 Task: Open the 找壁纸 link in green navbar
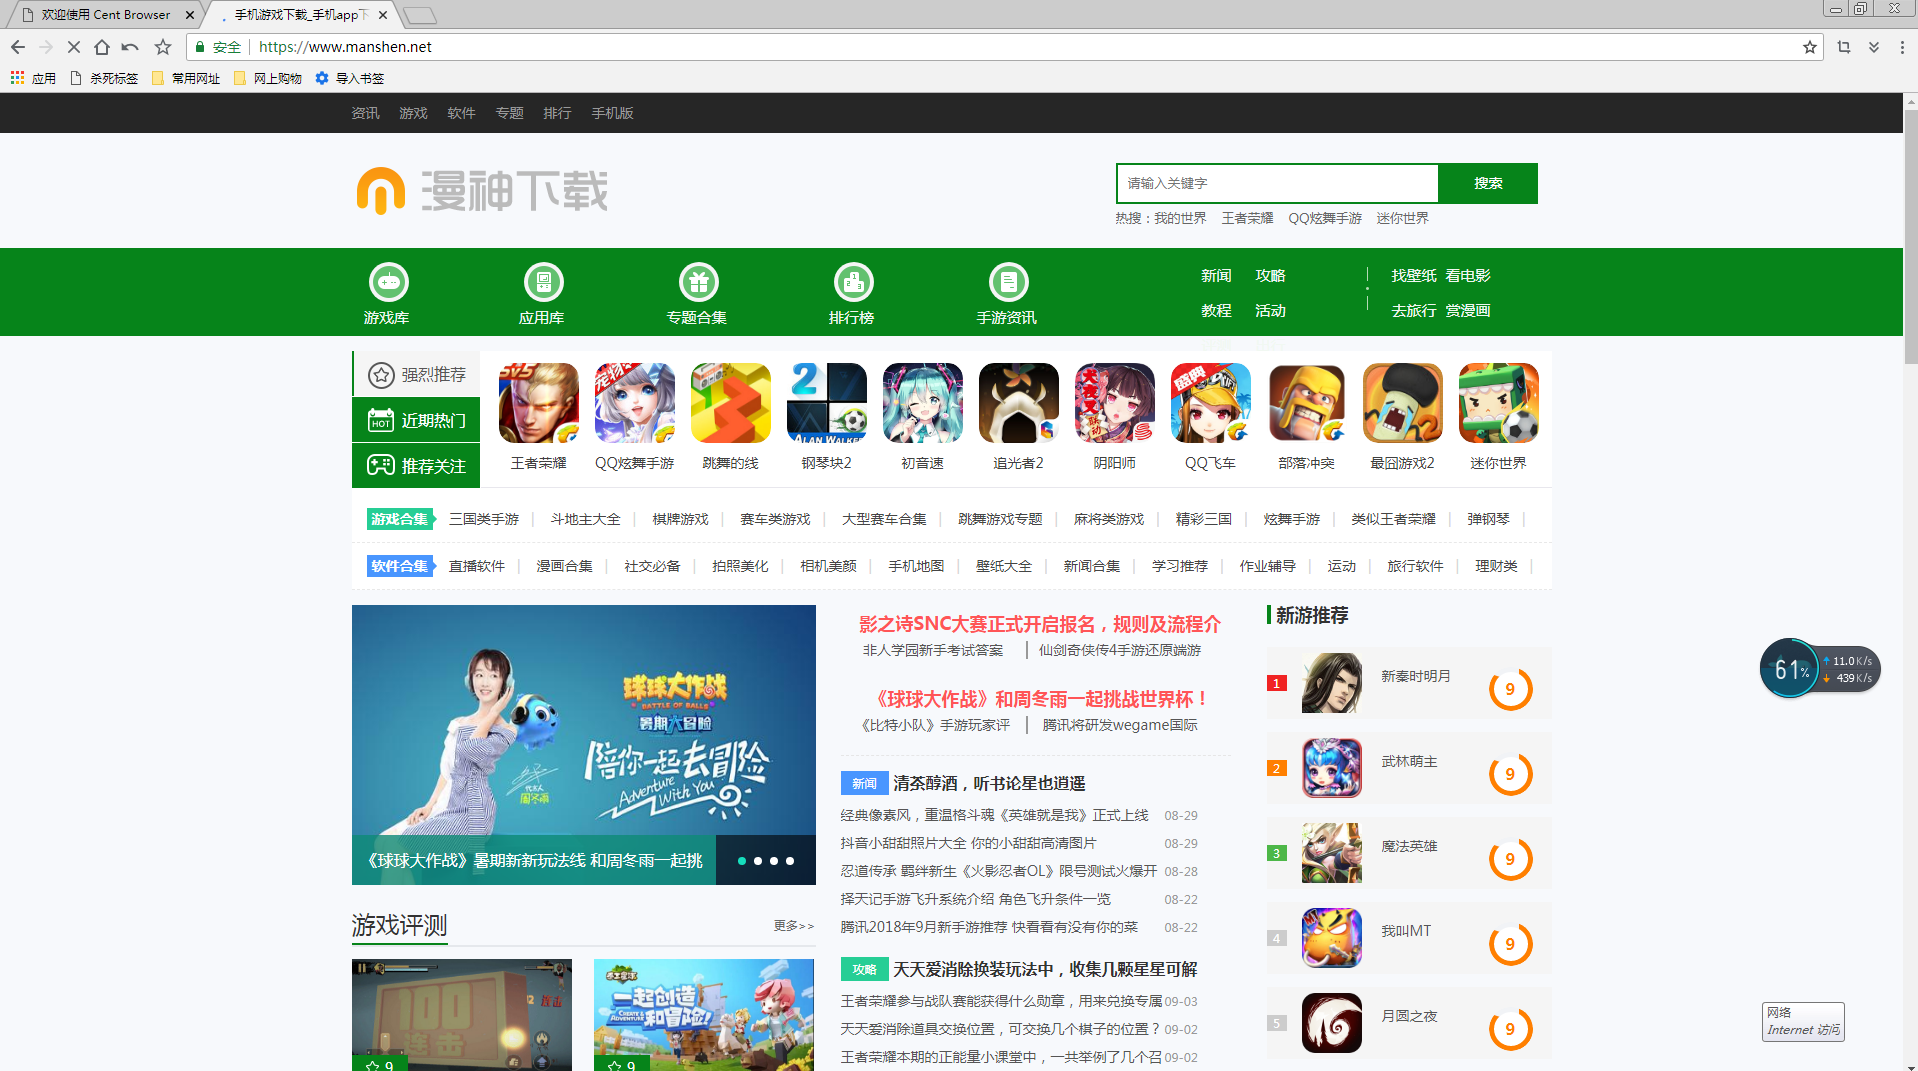tap(1413, 276)
